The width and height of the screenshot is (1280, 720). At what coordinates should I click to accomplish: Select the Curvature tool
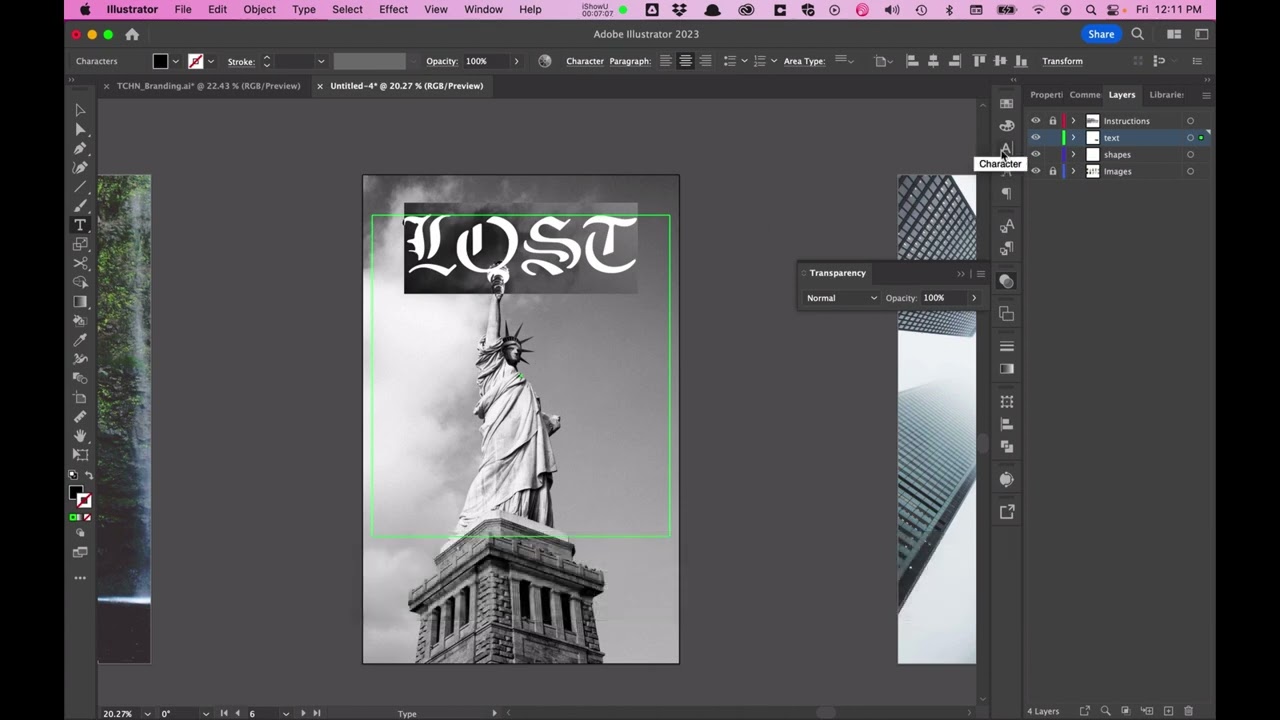tap(80, 167)
